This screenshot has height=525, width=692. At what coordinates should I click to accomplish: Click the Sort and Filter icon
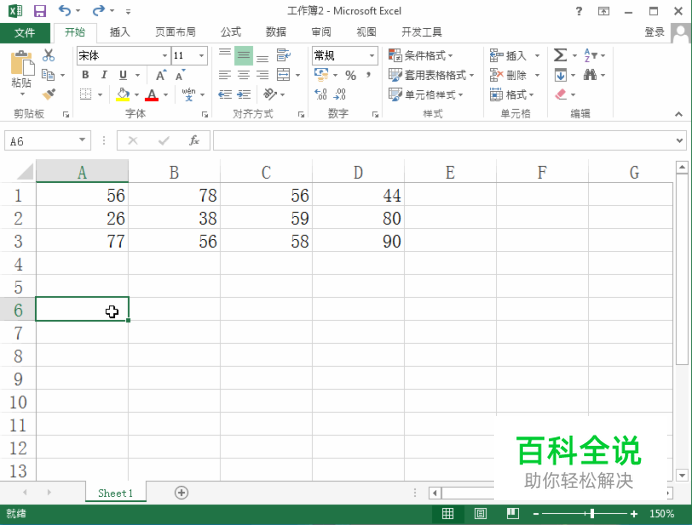click(x=590, y=55)
